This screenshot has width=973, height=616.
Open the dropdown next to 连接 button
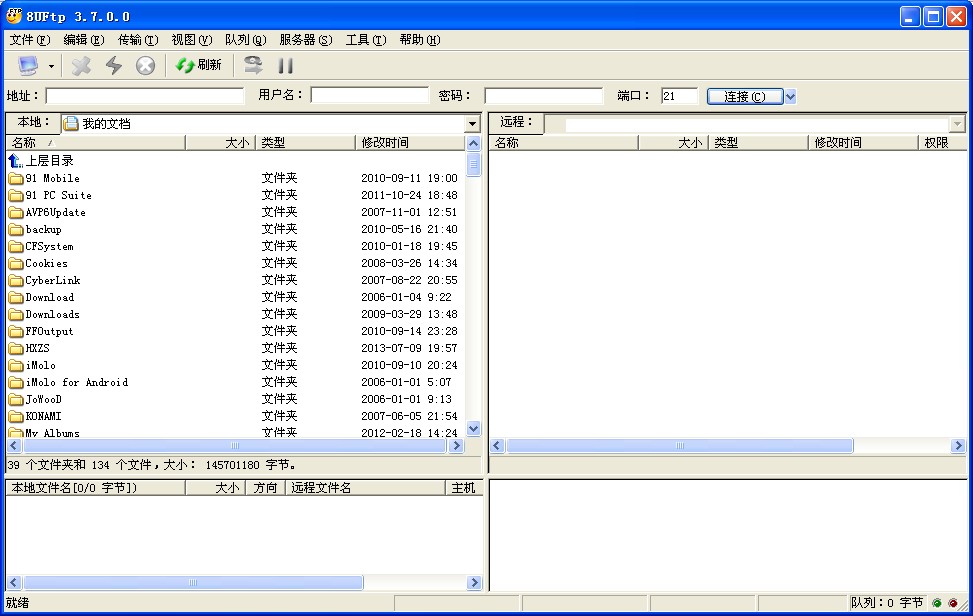[789, 96]
